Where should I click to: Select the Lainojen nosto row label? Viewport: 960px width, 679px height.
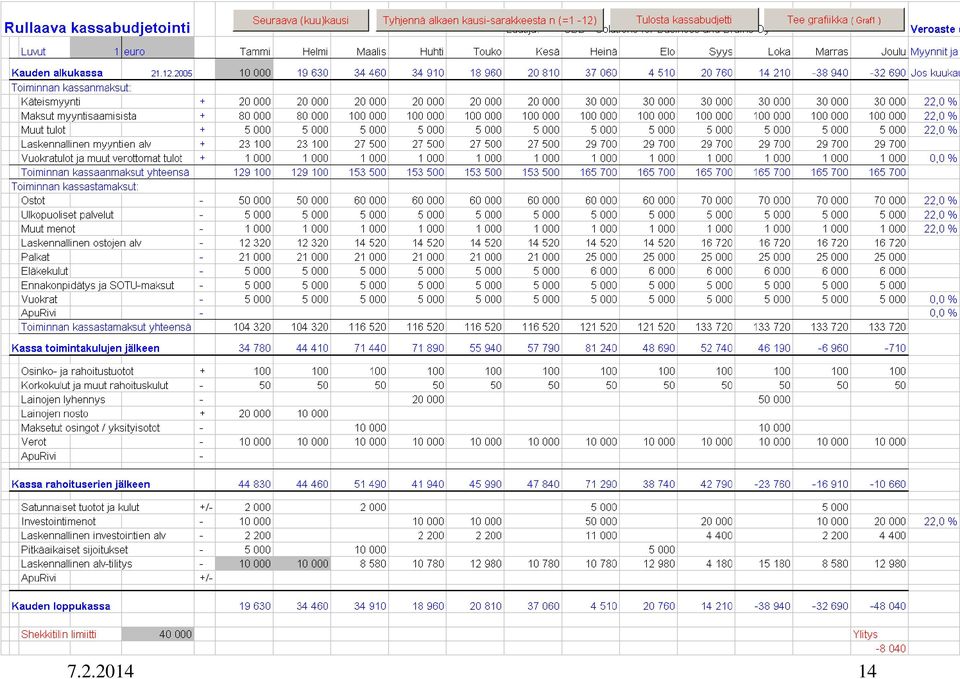pyautogui.click(x=54, y=413)
